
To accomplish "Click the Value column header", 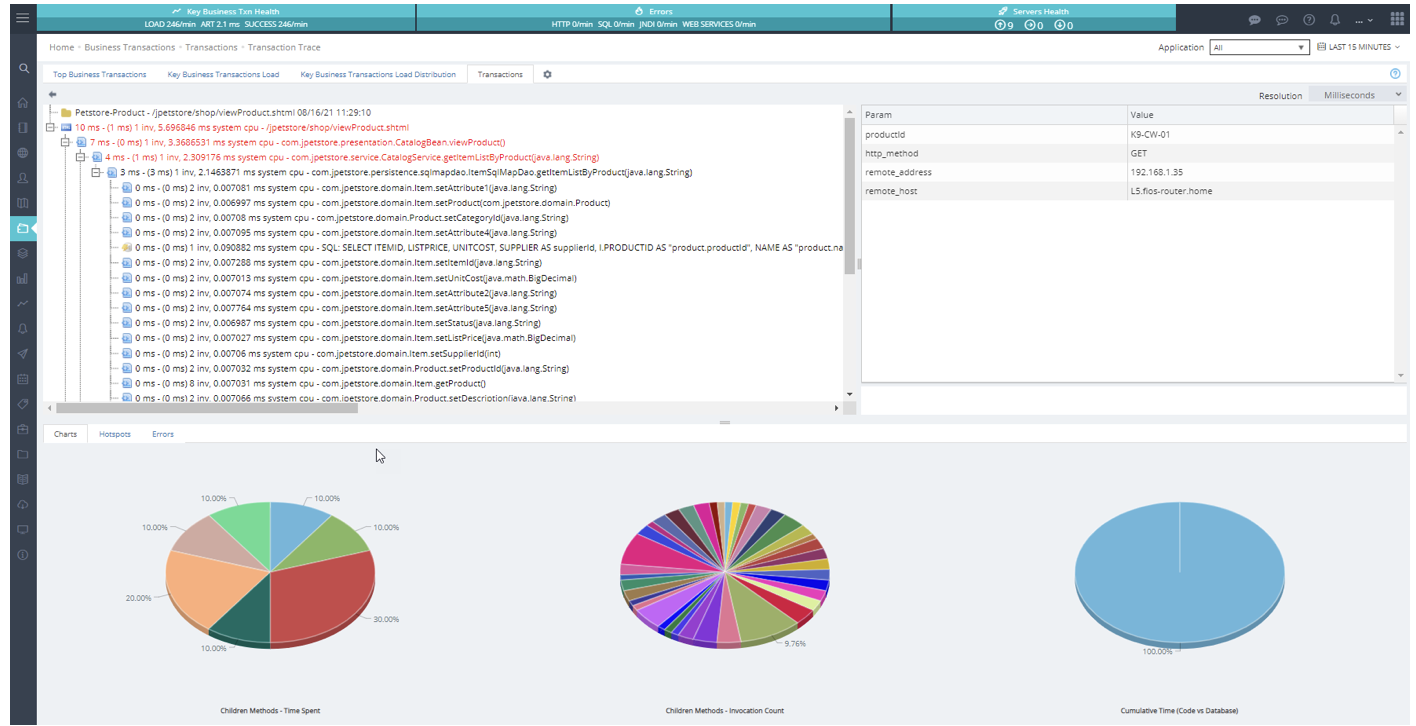I will (1259, 115).
